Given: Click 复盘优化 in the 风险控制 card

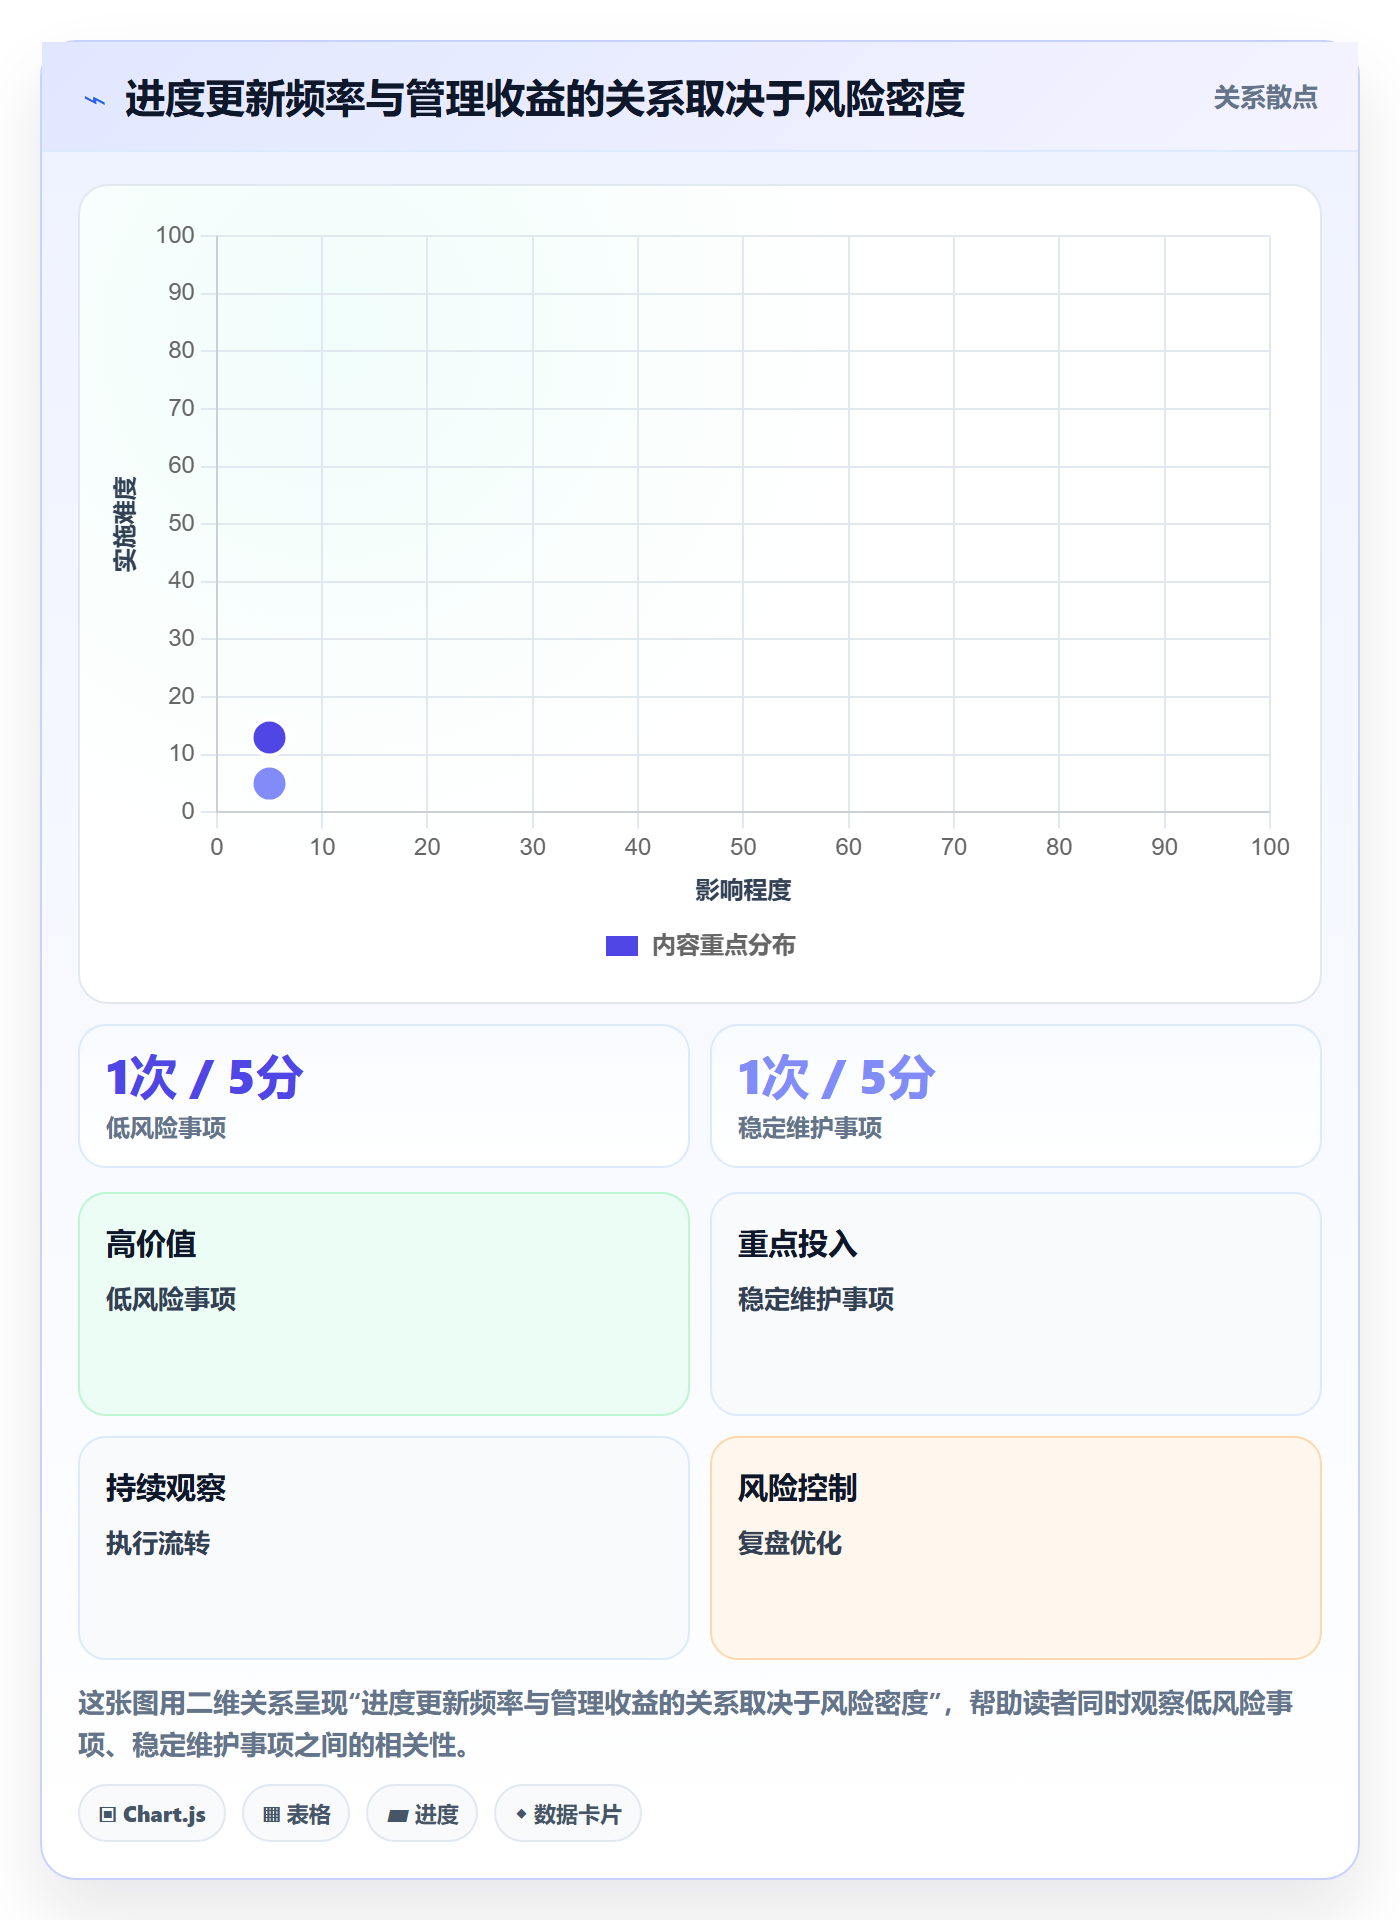Looking at the screenshot, I should coord(790,1543).
